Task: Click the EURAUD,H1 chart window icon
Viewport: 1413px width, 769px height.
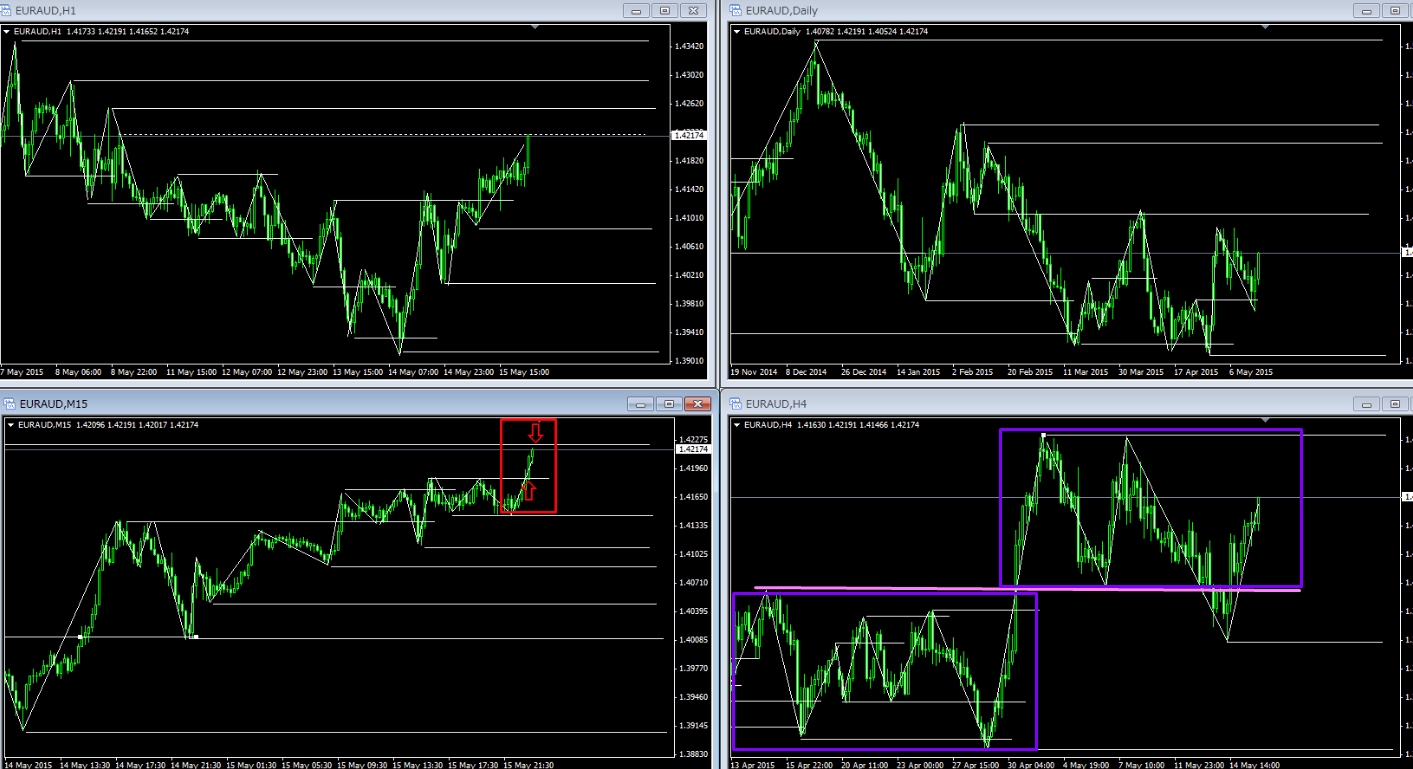Action: [x=8, y=10]
